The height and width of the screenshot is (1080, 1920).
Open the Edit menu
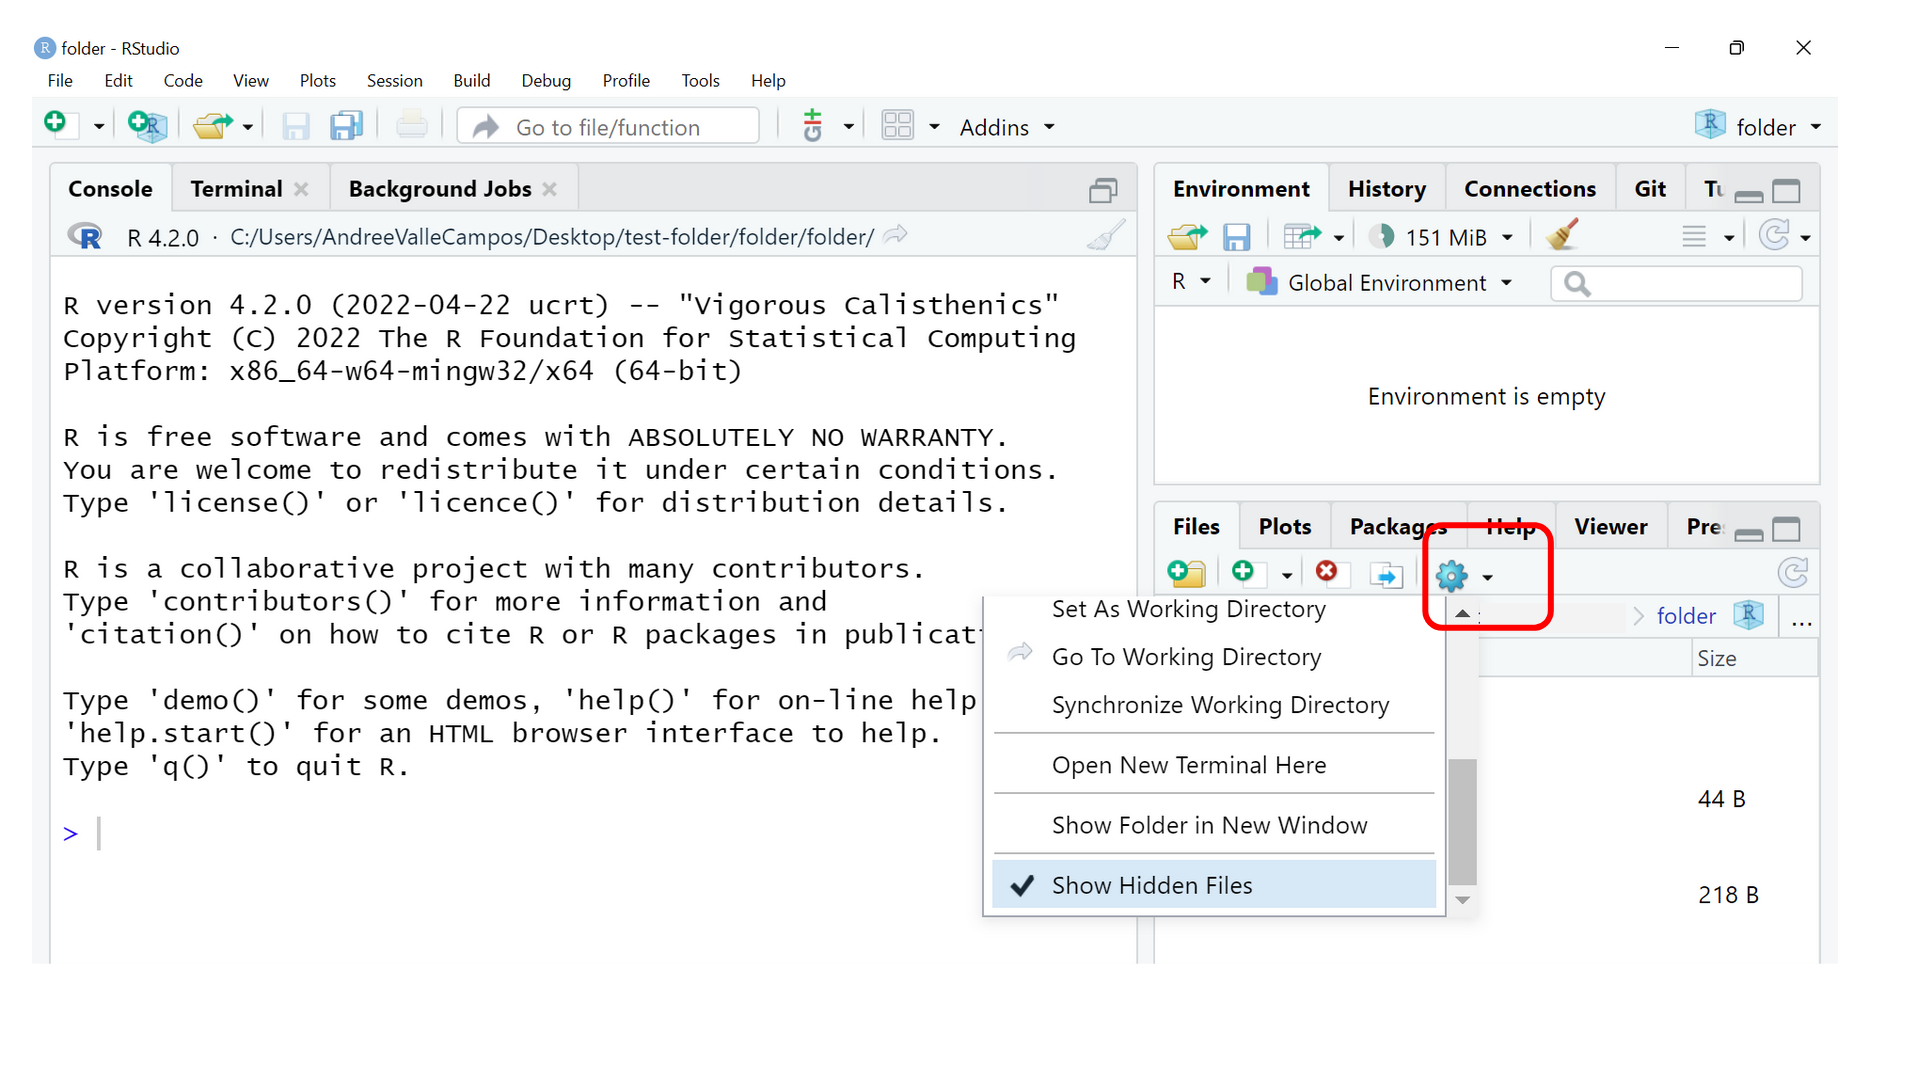118,81
